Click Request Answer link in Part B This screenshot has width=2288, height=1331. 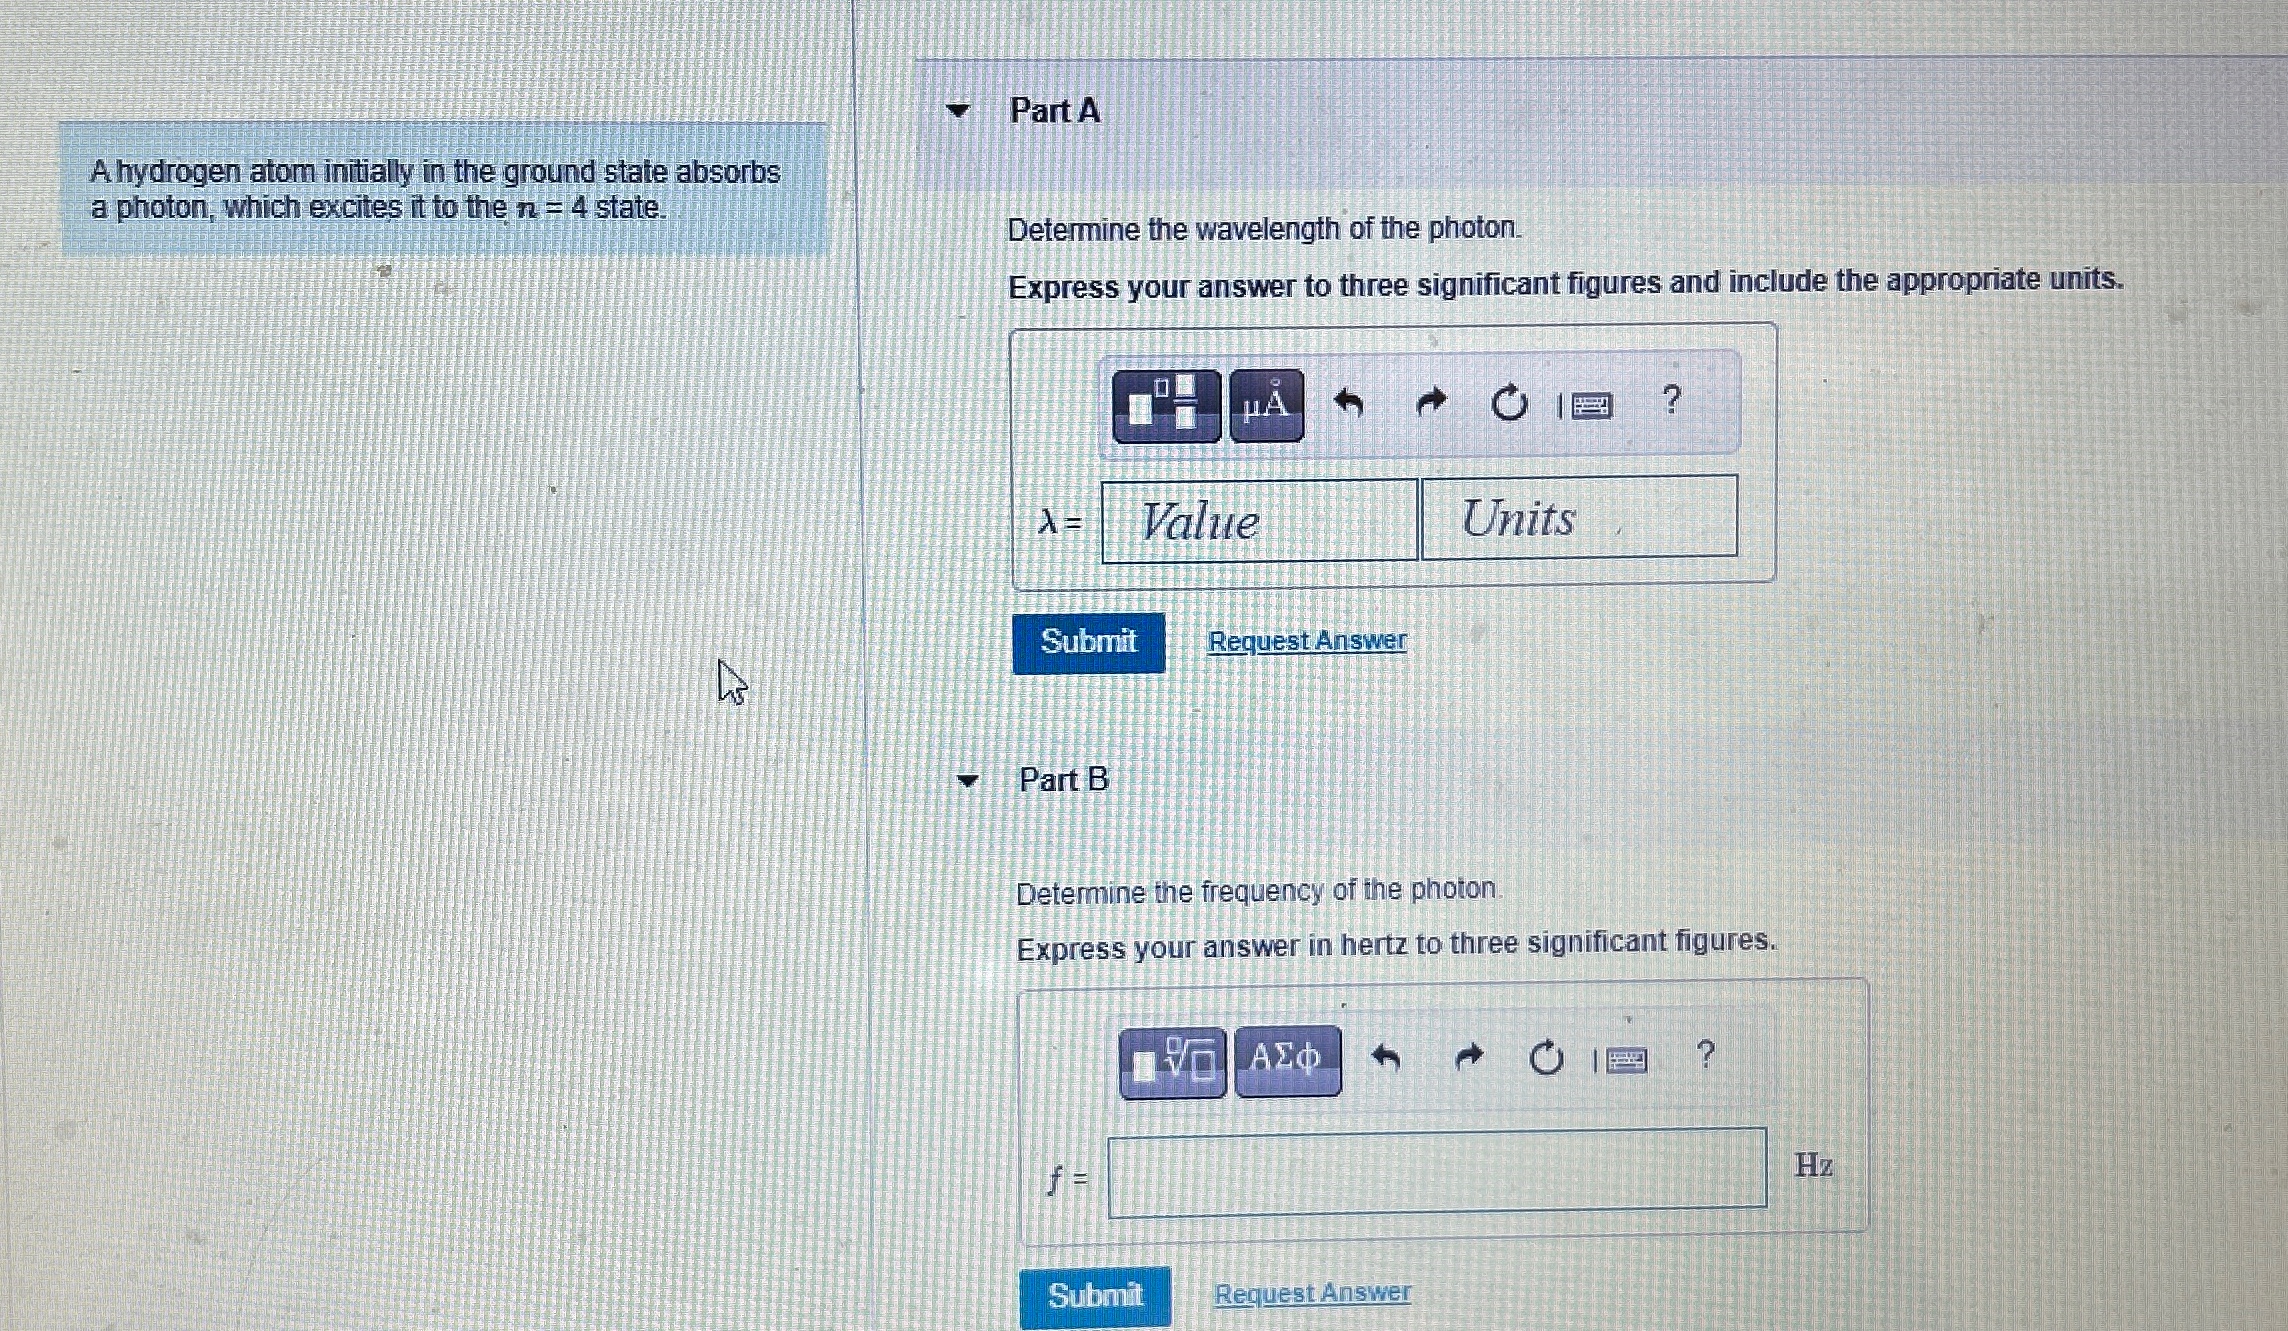[x=1302, y=1291]
